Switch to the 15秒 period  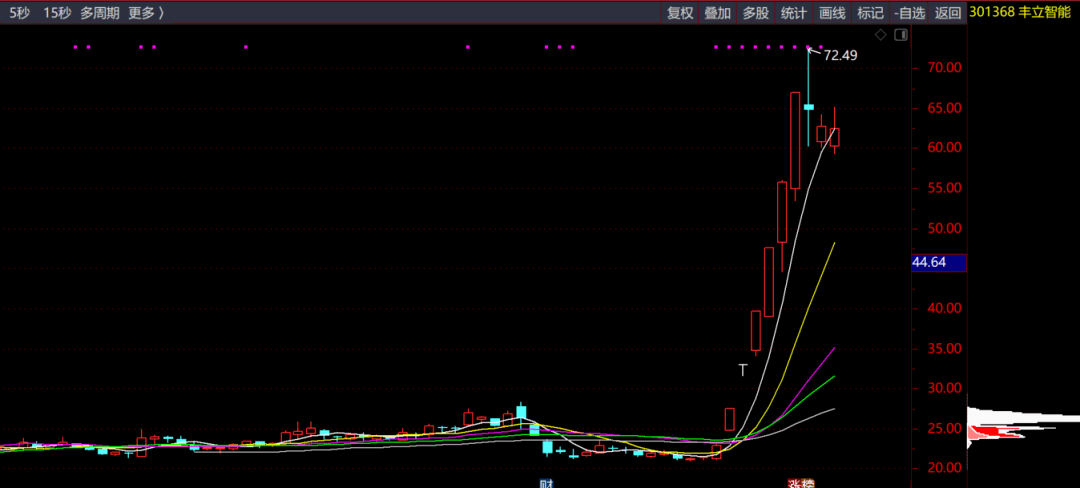pos(57,12)
